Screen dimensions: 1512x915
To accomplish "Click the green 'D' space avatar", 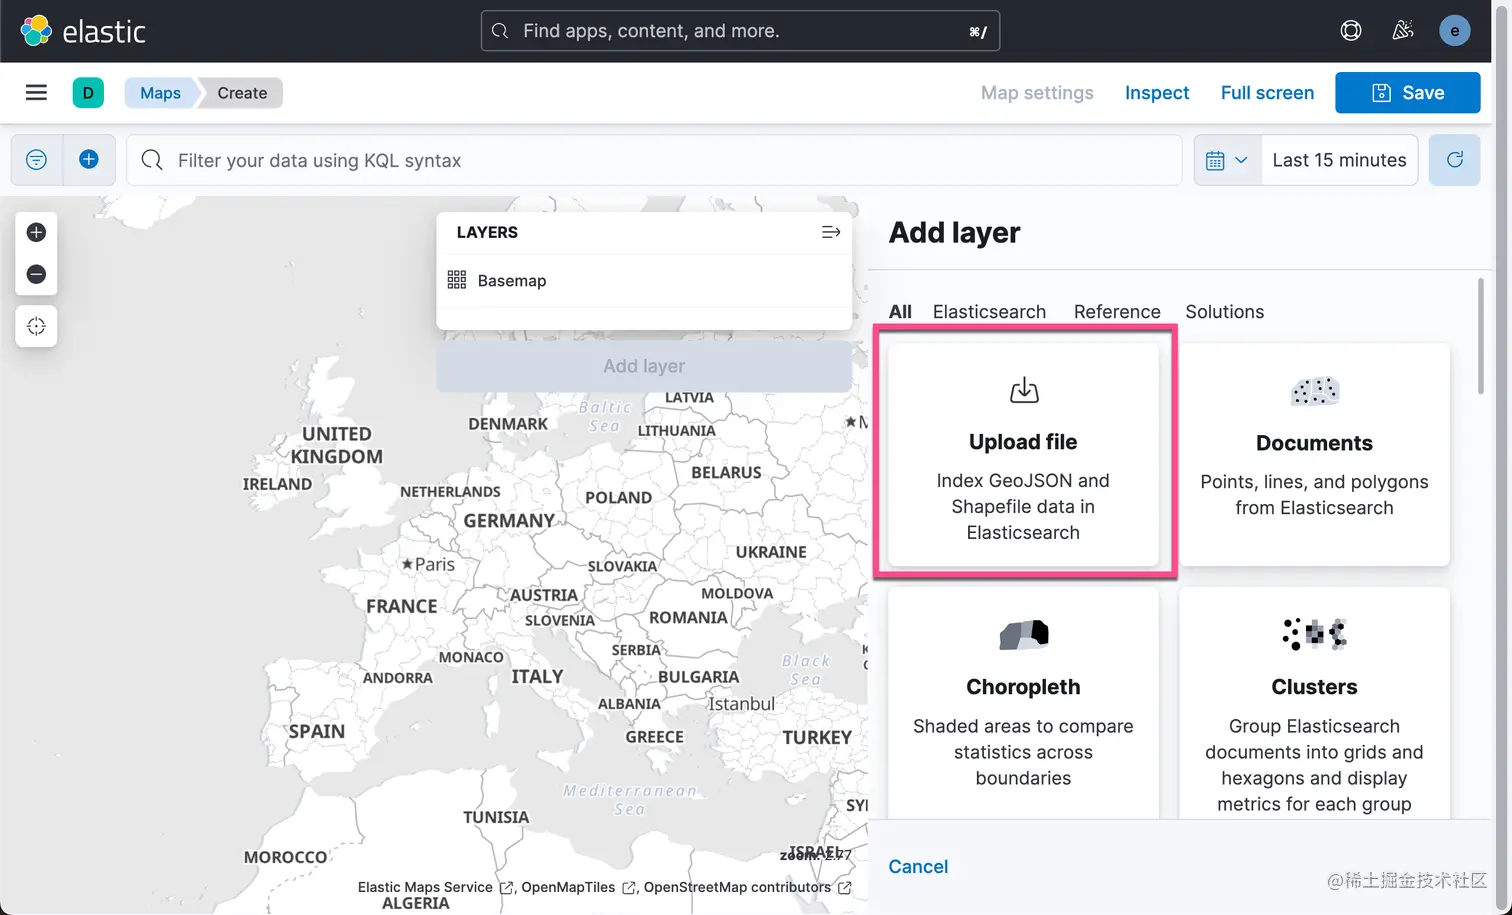I will tap(88, 93).
